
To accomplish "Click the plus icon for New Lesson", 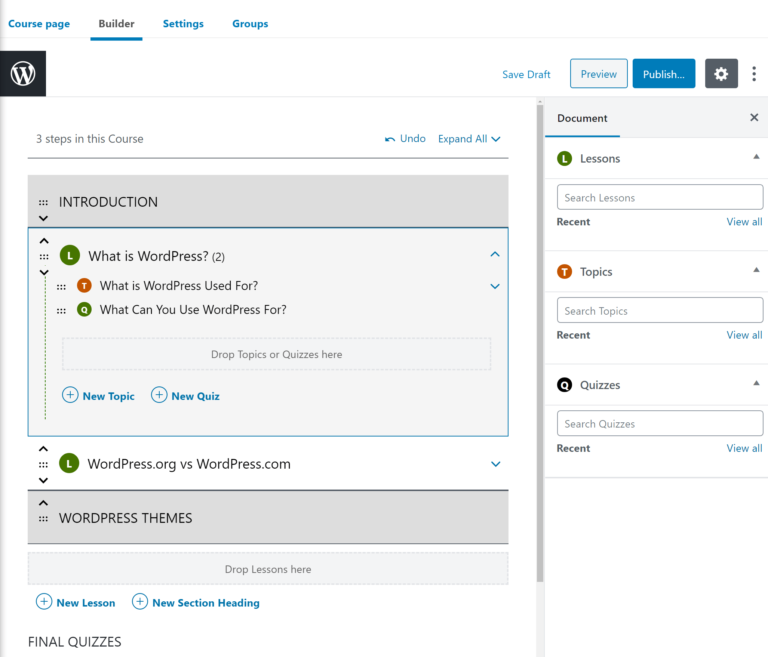I will point(44,602).
